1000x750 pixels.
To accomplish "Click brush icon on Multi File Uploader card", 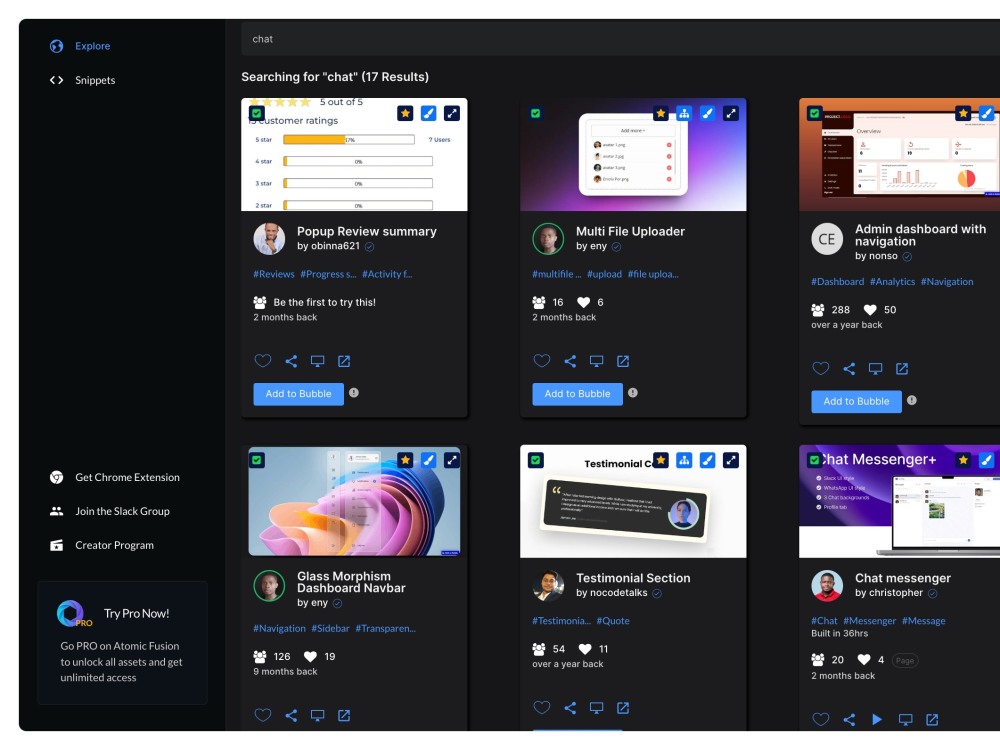I will [707, 114].
